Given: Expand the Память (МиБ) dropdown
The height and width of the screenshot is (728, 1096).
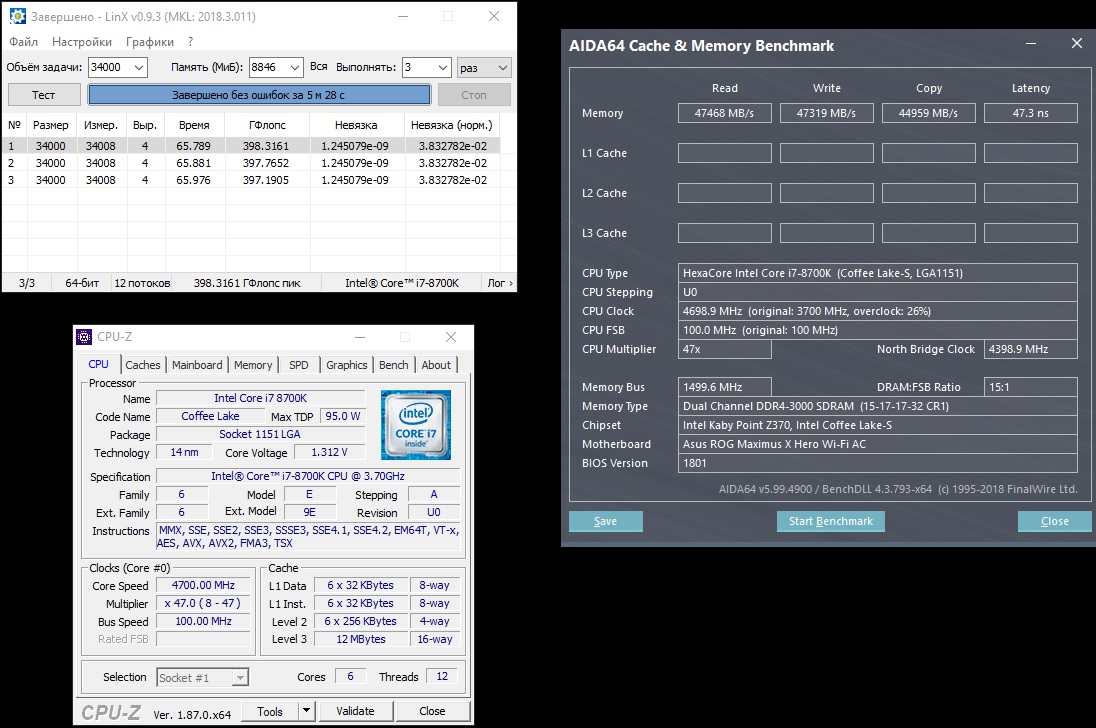Looking at the screenshot, I should pos(295,67).
